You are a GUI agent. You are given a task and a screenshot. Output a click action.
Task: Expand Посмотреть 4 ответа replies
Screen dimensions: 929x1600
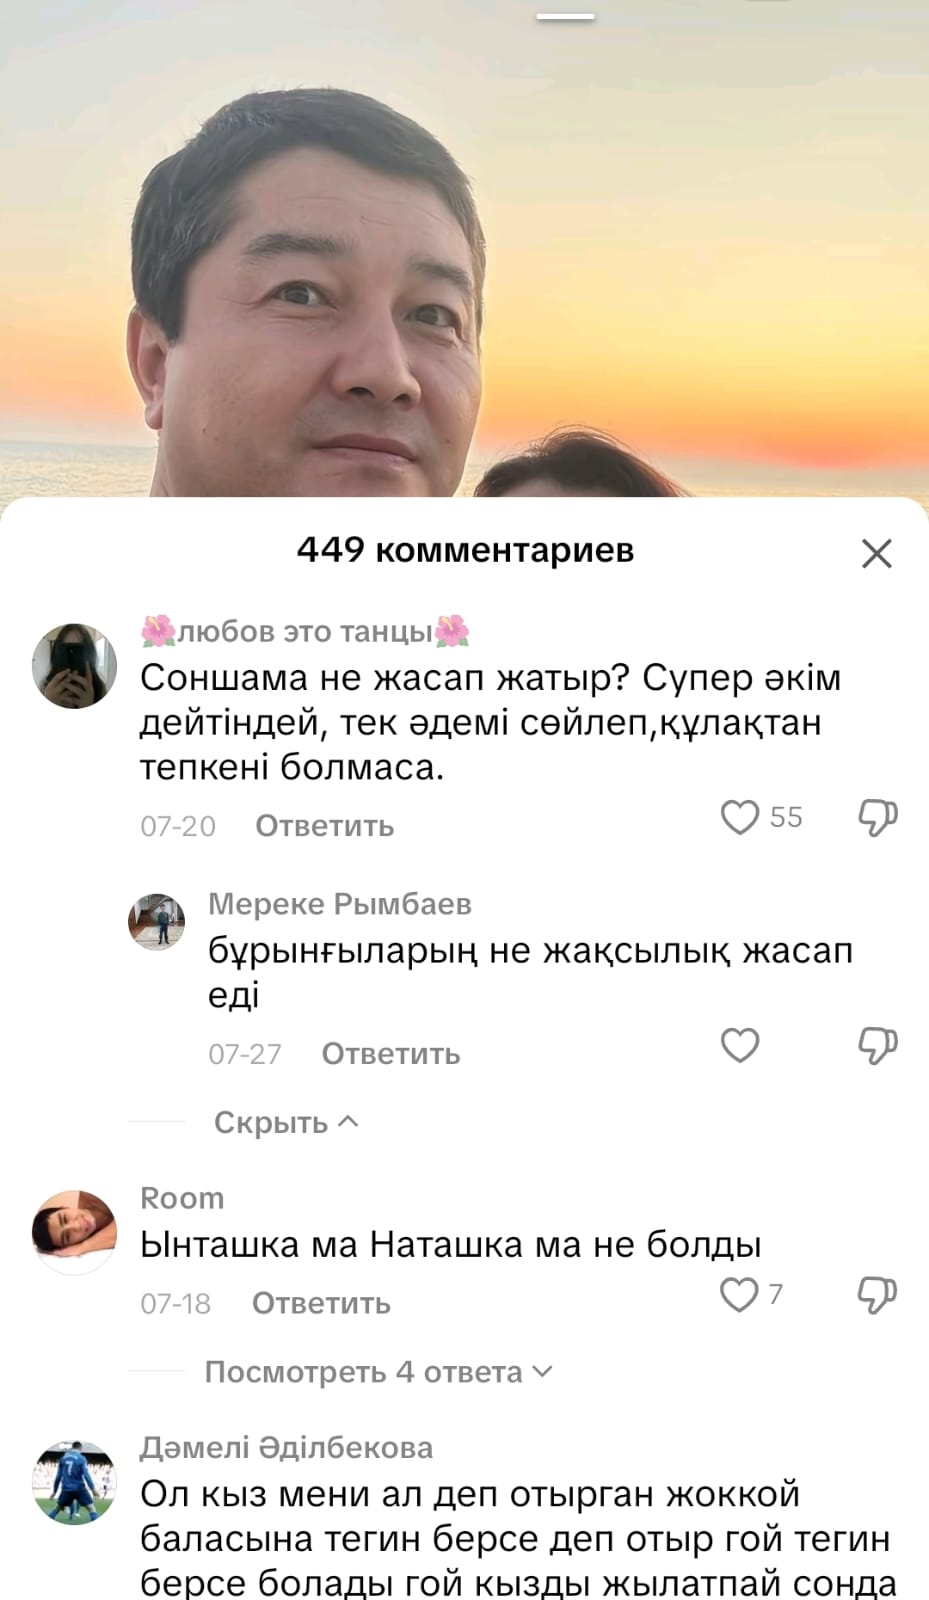click(378, 1372)
